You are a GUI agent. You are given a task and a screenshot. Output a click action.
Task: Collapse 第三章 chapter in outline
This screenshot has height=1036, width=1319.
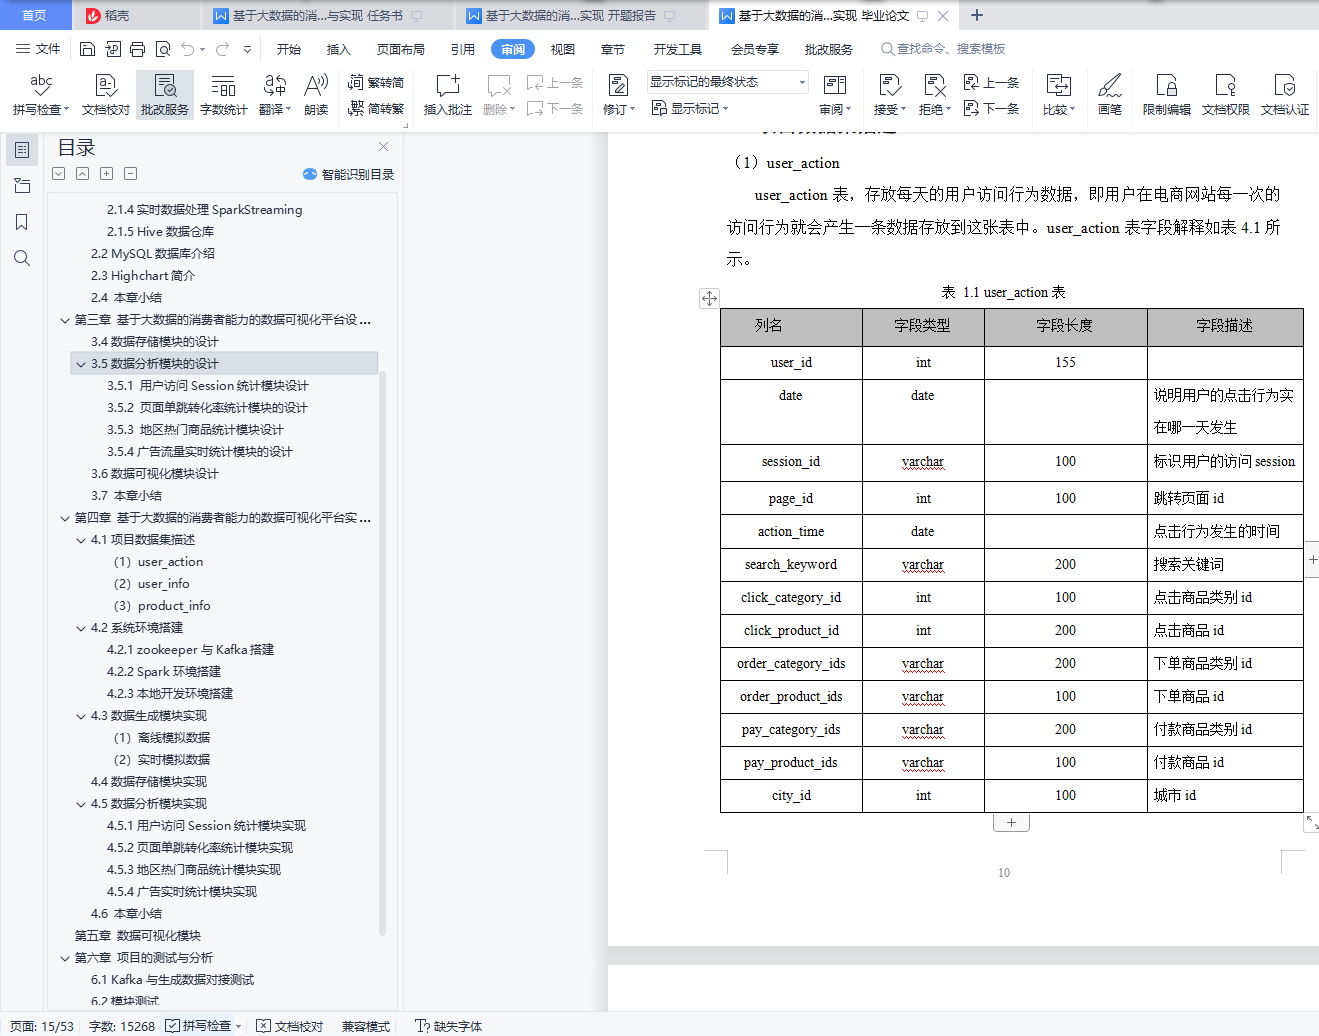coord(65,320)
